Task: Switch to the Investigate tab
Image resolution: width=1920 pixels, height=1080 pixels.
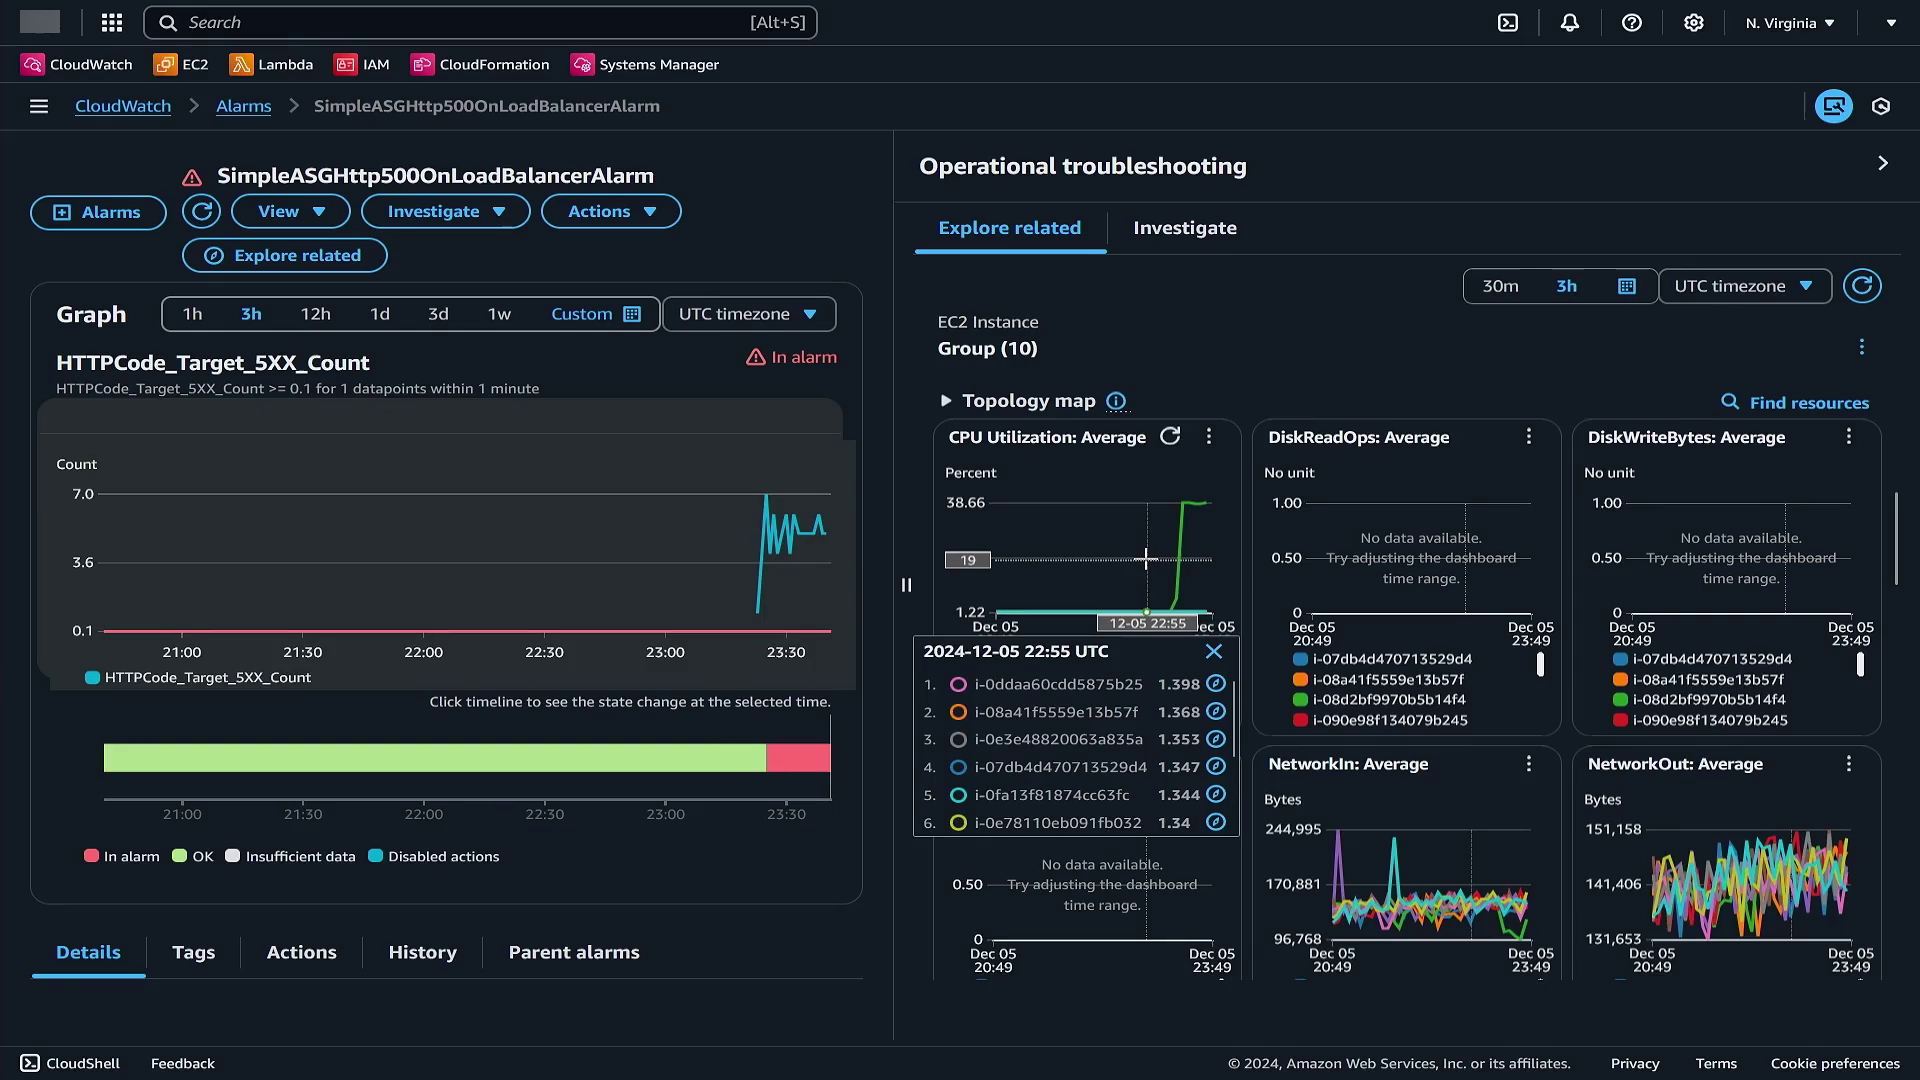Action: tap(1185, 228)
